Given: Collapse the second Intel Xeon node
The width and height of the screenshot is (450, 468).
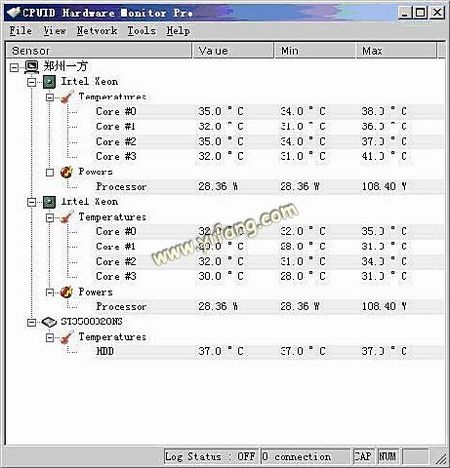Looking at the screenshot, I should (32, 202).
